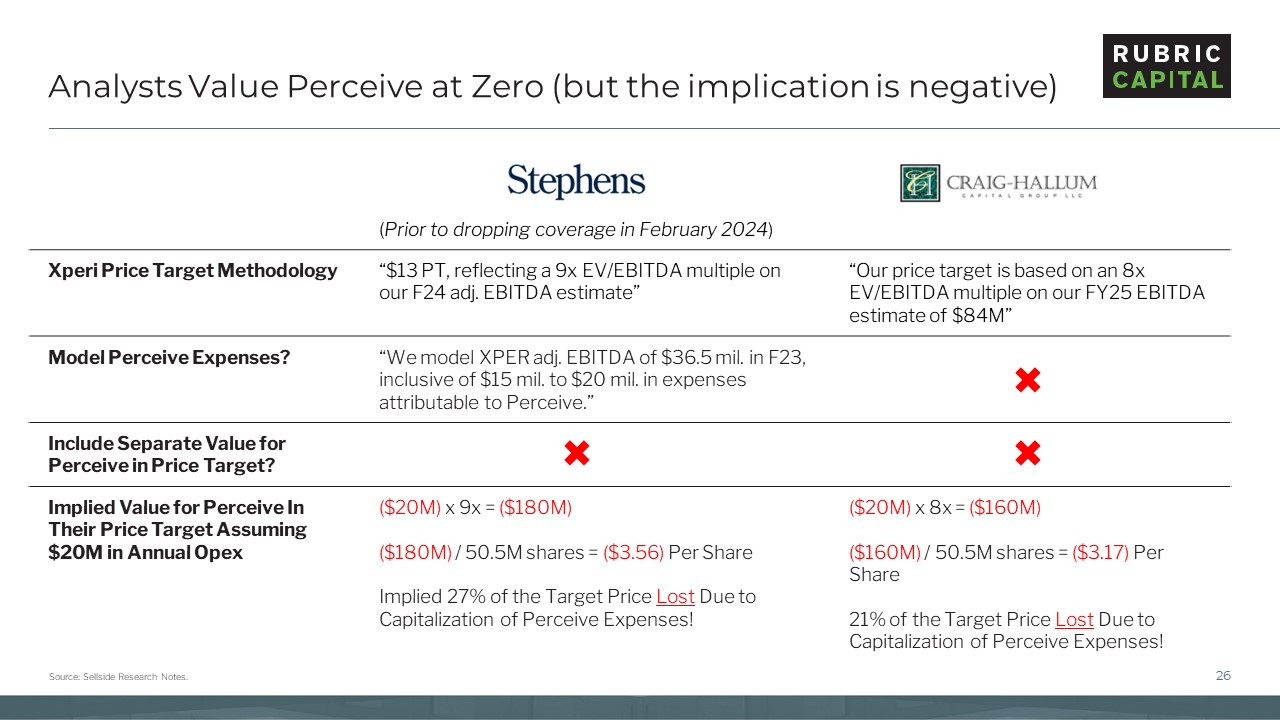Click the Stephens logo

[x=576, y=182]
